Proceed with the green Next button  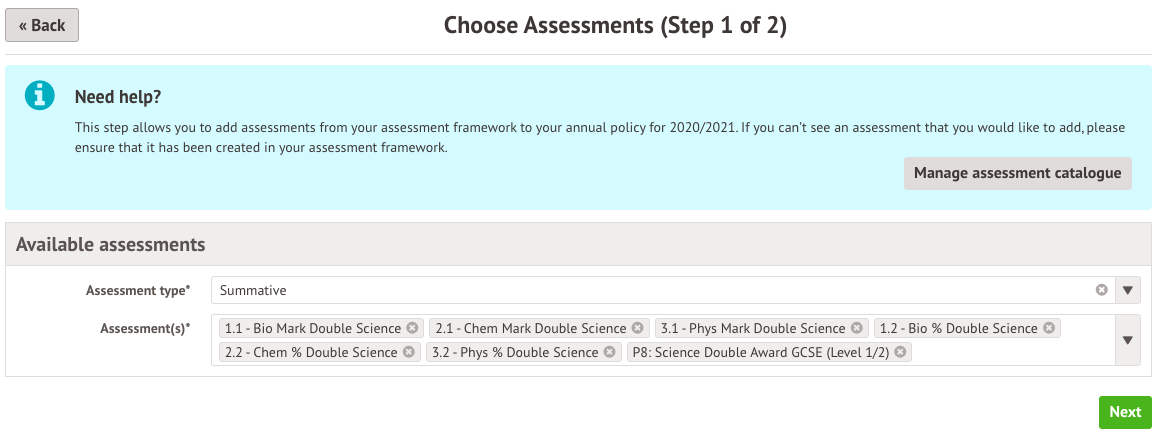(x=1124, y=412)
